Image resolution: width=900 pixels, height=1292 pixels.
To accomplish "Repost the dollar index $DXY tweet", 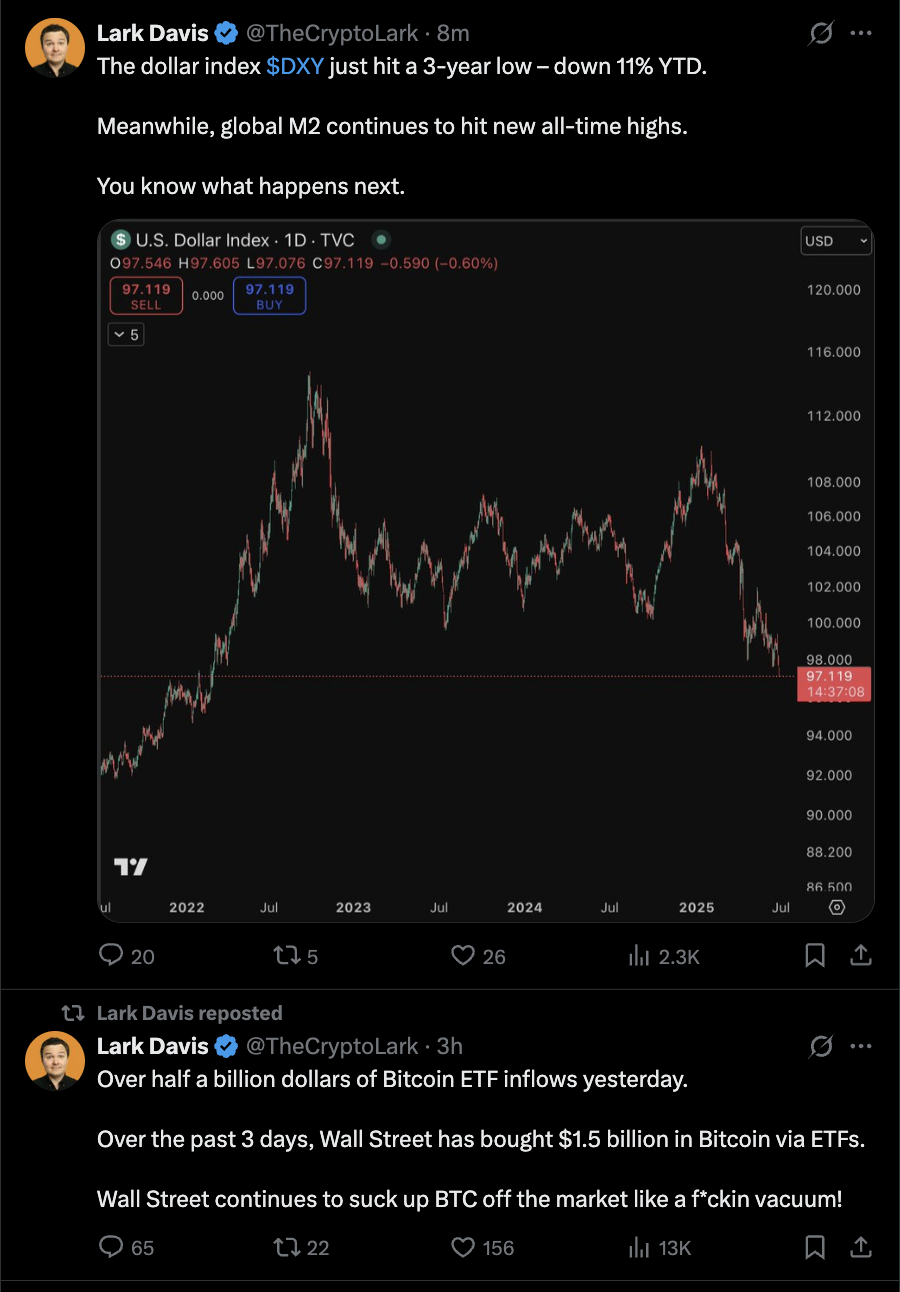I will (x=287, y=957).
